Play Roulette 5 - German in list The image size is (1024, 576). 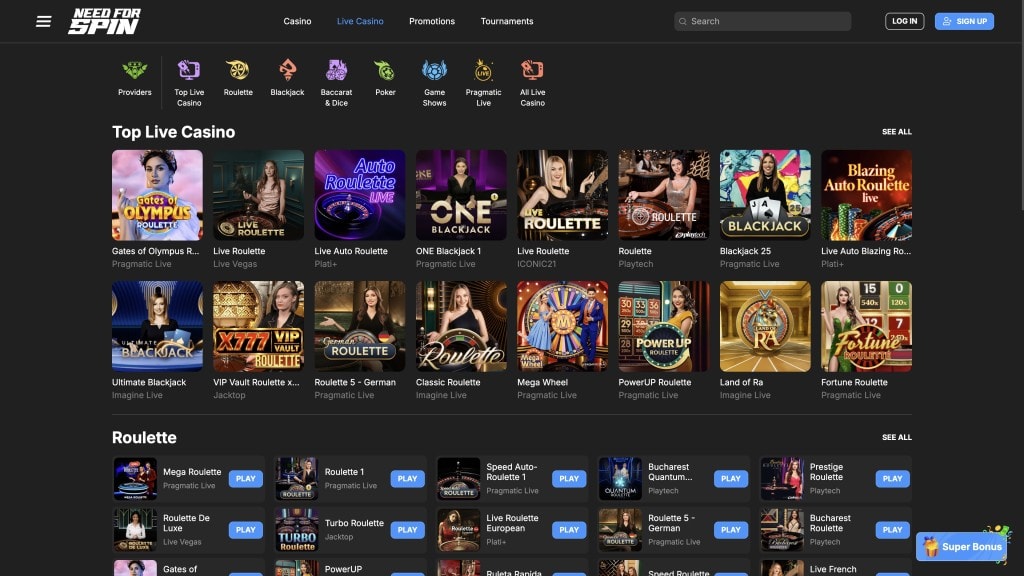click(x=731, y=530)
